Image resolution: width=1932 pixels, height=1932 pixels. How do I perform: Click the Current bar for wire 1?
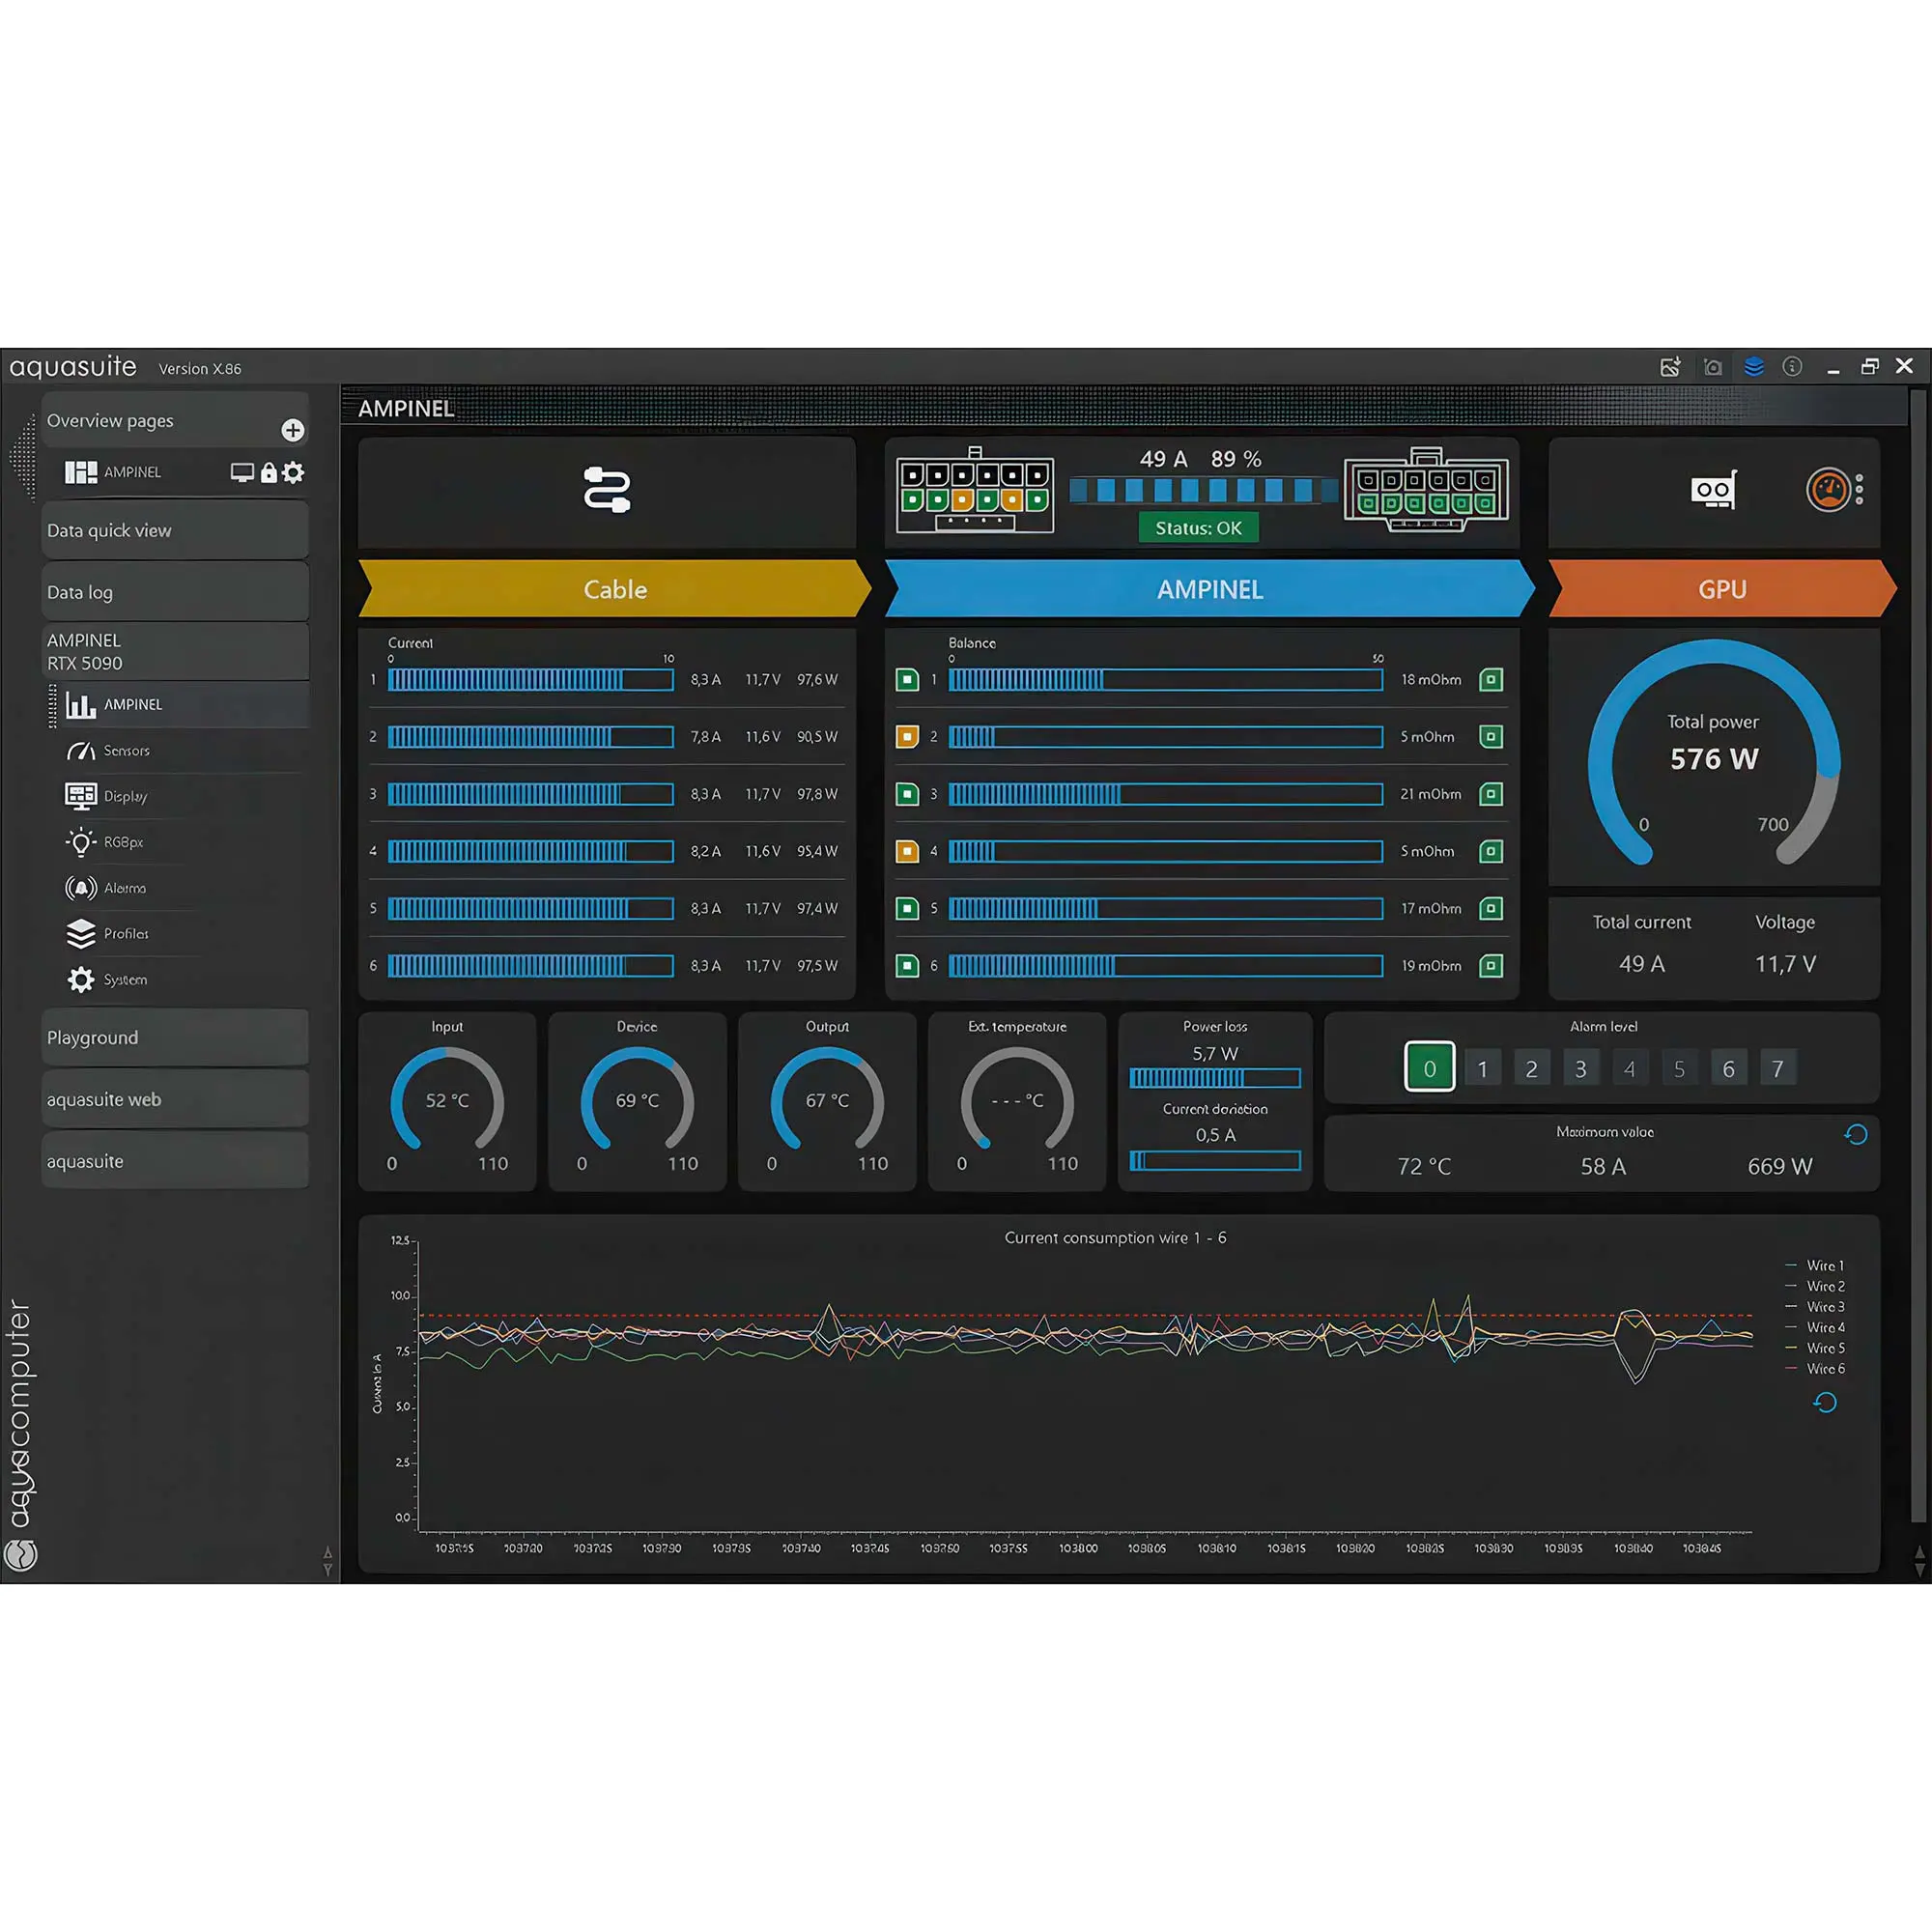[531, 680]
